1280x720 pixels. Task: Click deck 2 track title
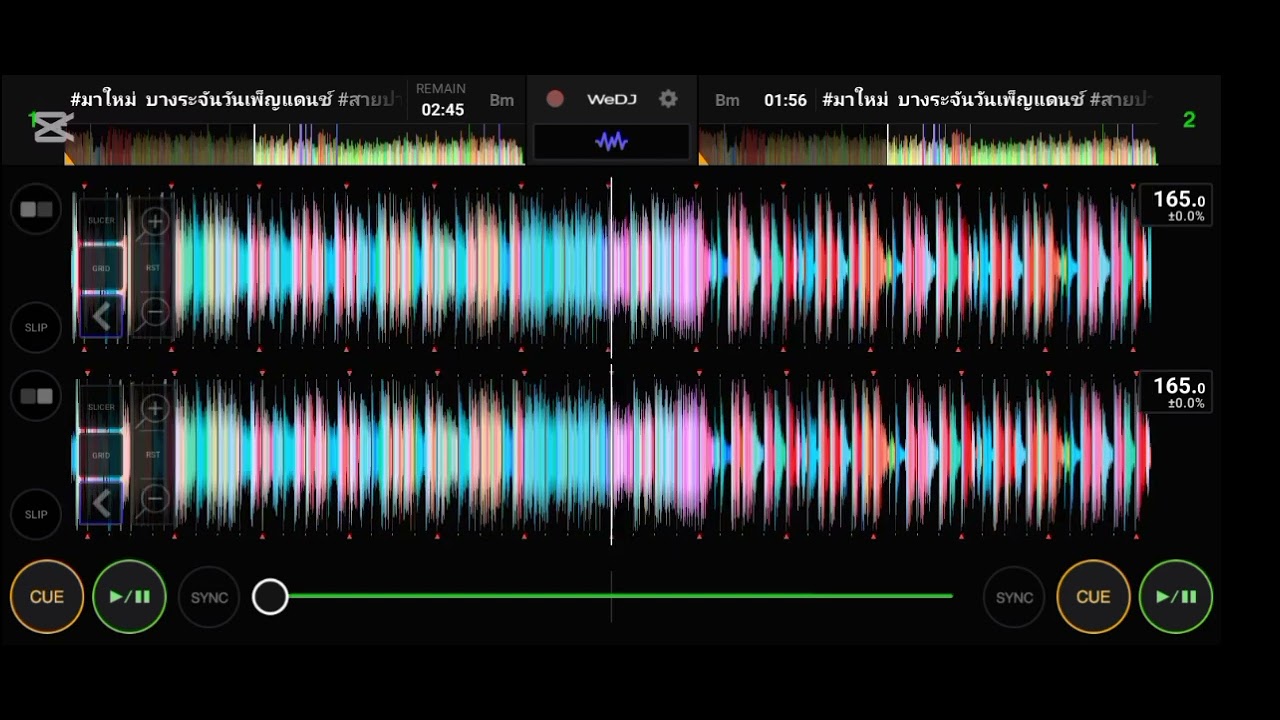click(x=986, y=99)
